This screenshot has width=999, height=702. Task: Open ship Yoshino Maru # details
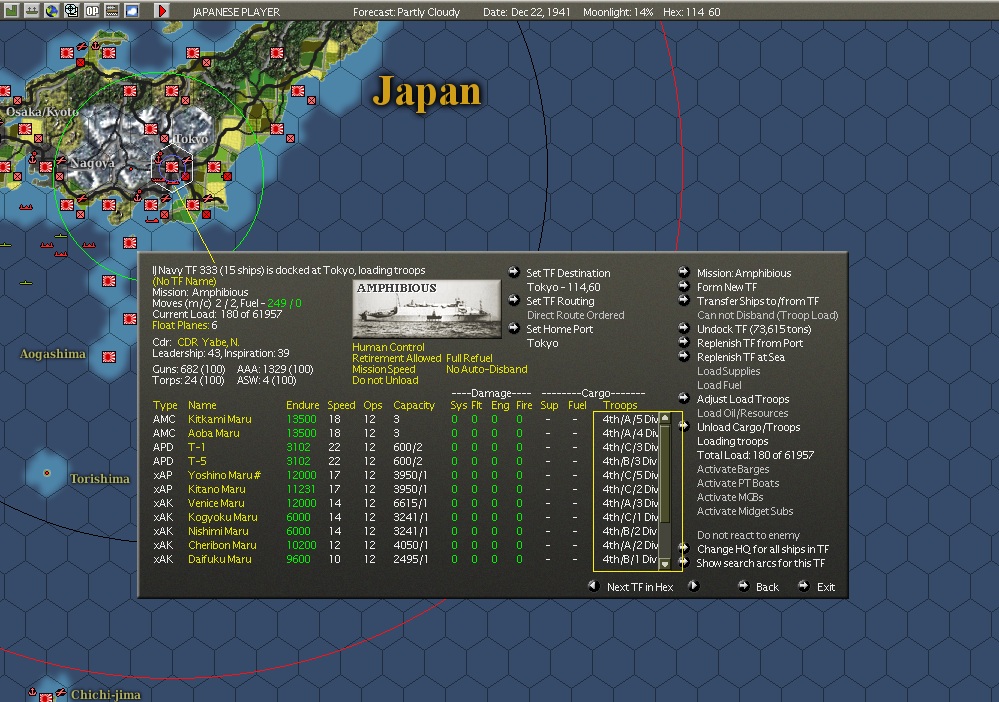click(x=224, y=475)
